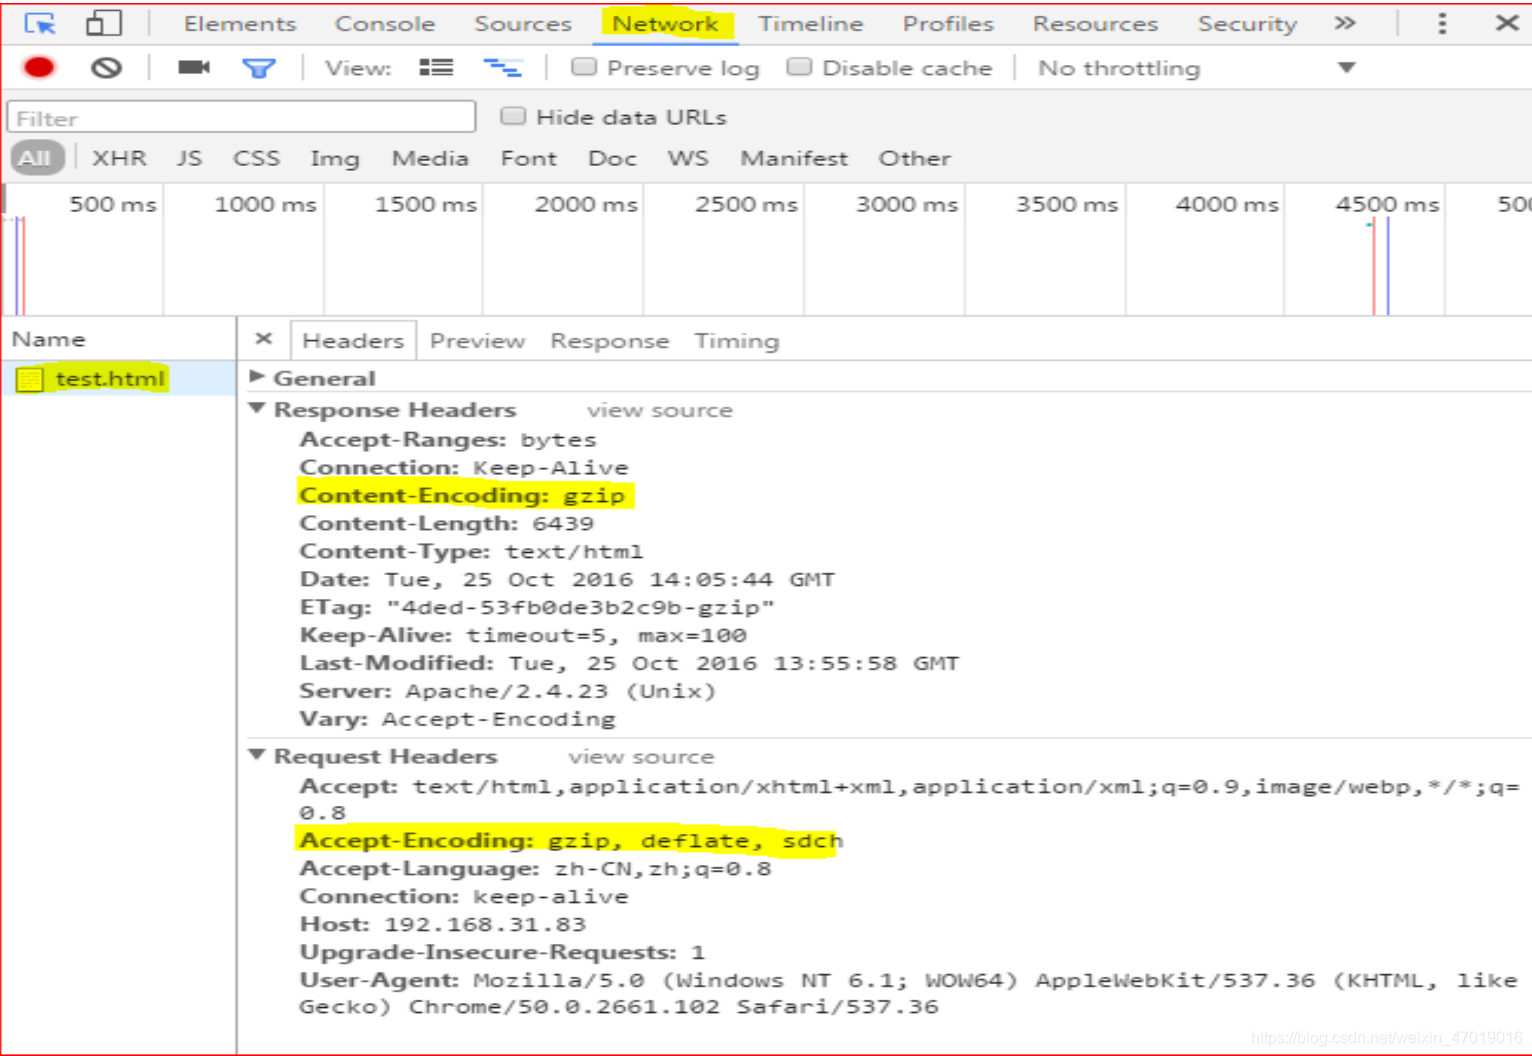1532x1056 pixels.
Task: Click the Content-Encoding: gzip header line
Action: click(x=462, y=495)
